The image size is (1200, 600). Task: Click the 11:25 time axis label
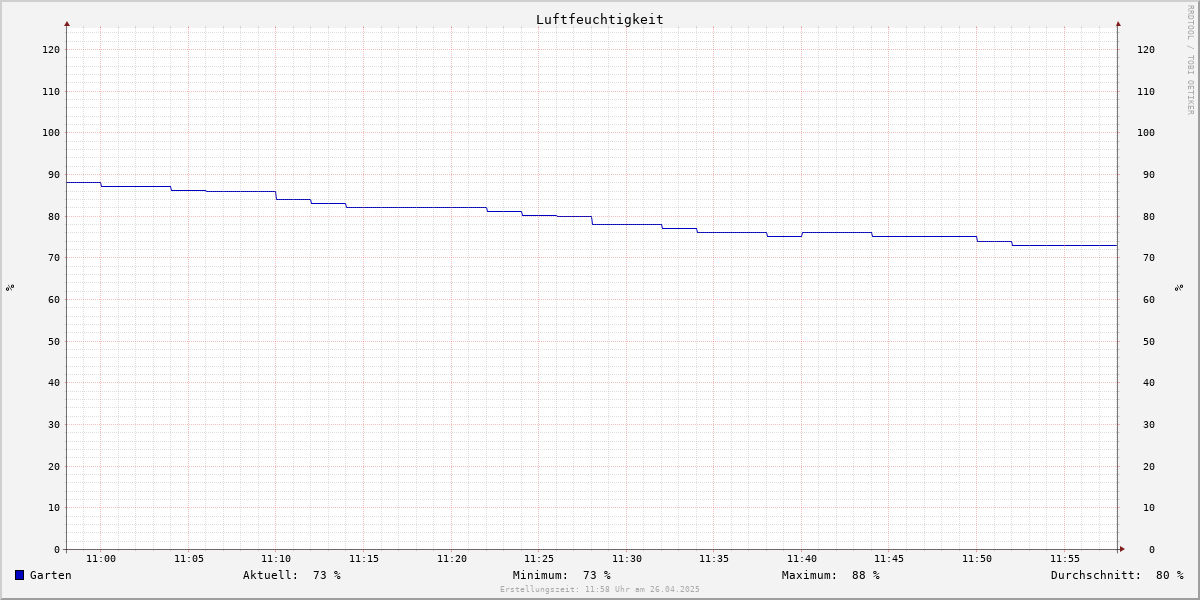click(x=539, y=559)
